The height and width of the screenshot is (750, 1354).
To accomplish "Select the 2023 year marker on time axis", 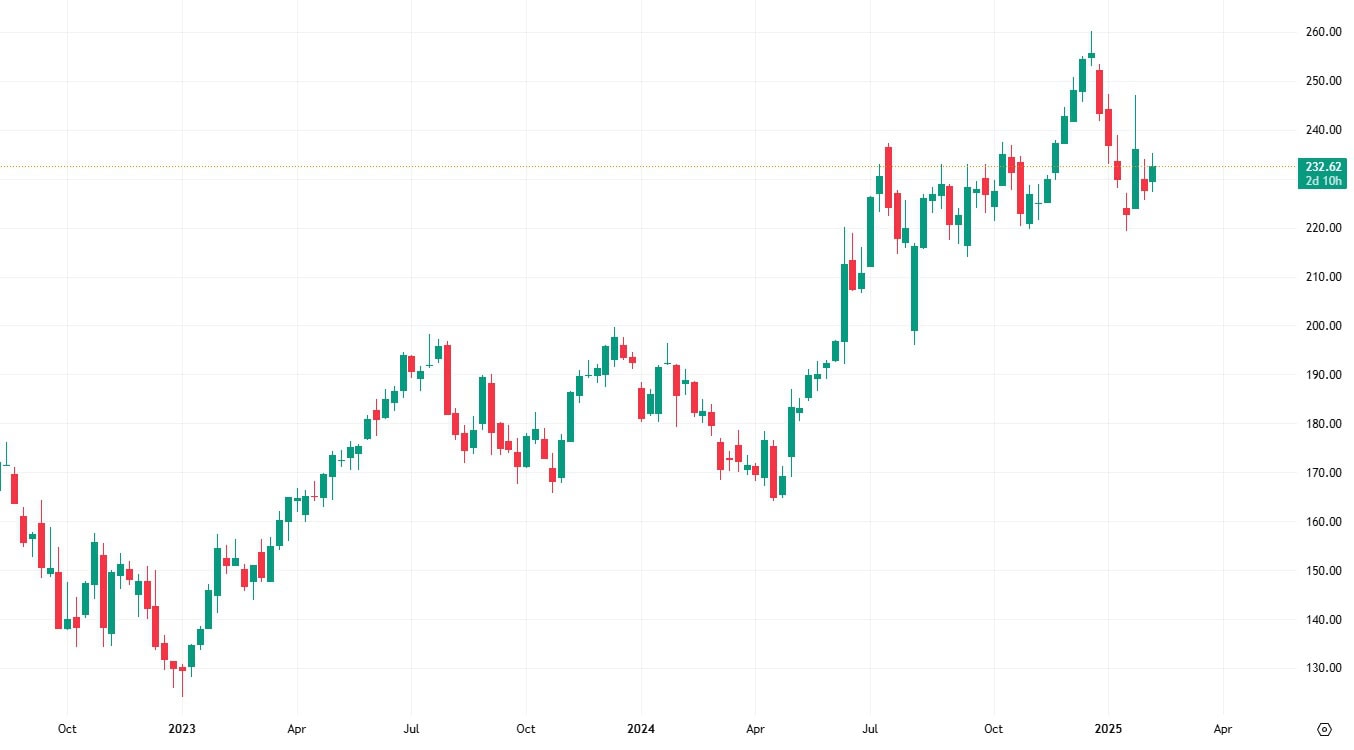I will coord(182,730).
